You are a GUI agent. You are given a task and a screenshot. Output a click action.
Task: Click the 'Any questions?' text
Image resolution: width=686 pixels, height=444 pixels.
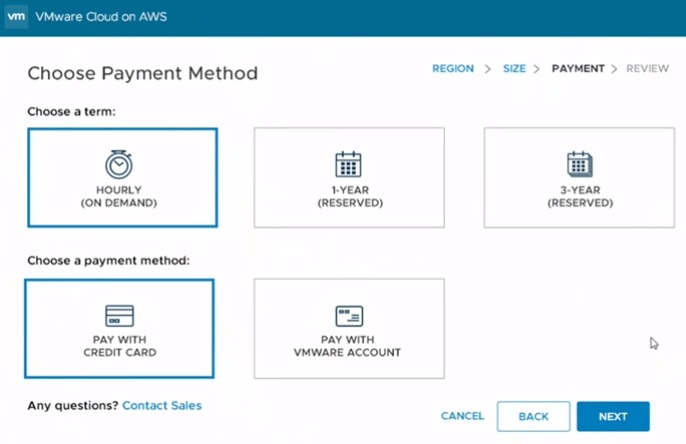coord(73,406)
